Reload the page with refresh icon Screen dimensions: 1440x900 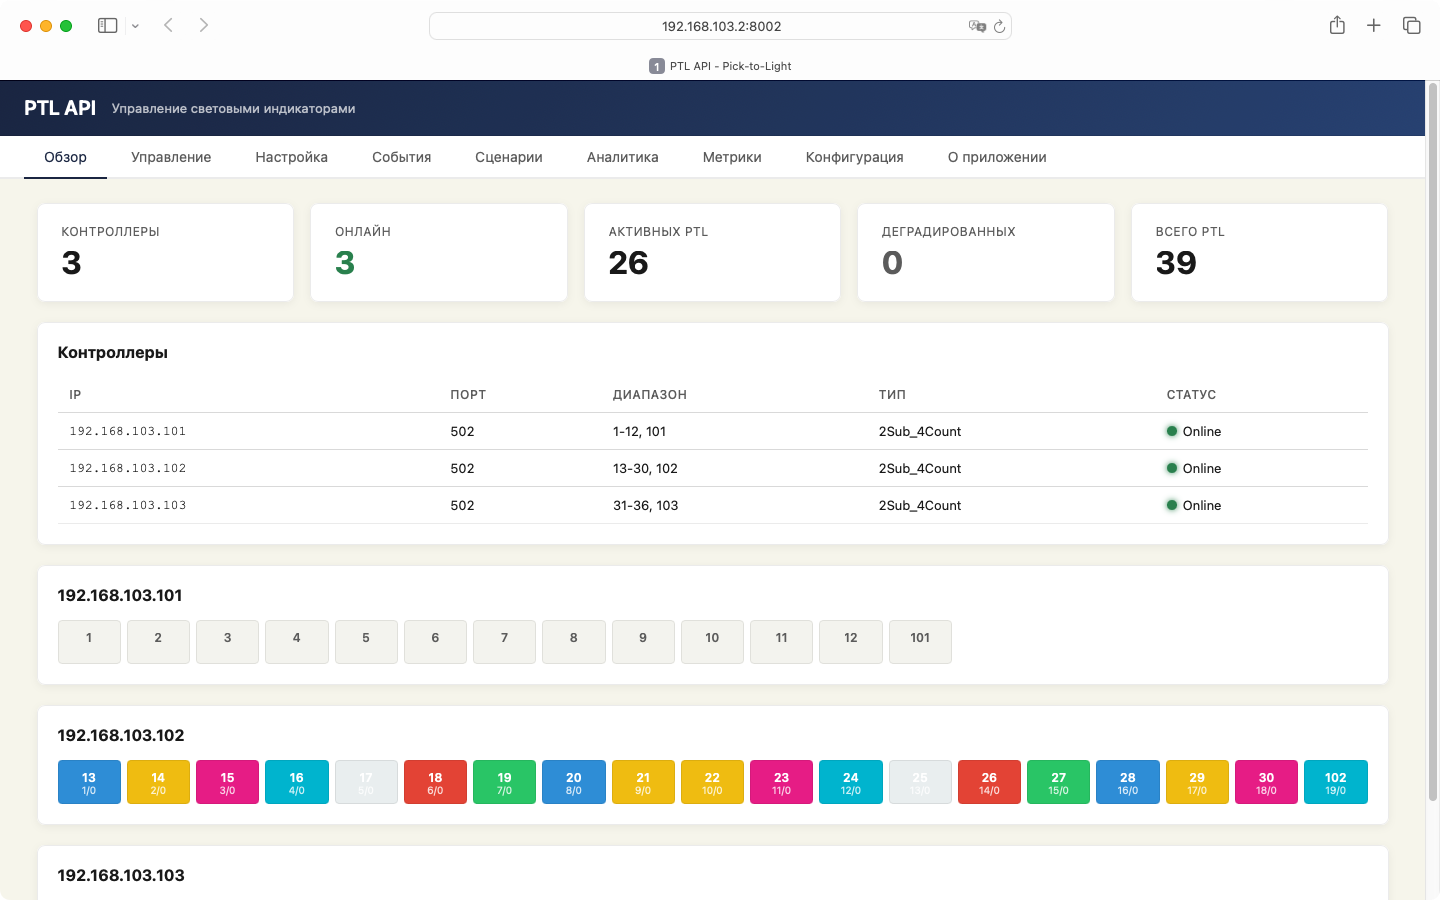click(x=999, y=26)
